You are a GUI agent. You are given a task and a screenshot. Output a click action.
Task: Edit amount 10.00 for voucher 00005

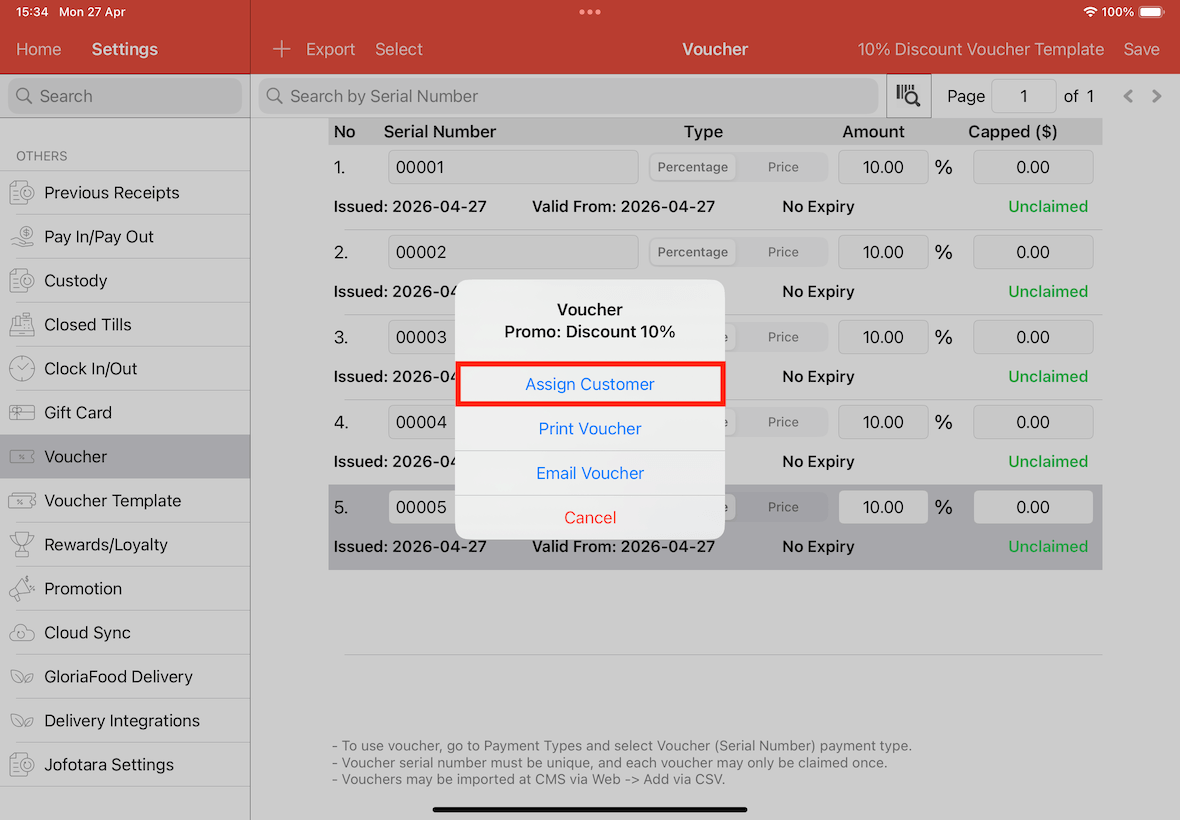[x=883, y=507]
